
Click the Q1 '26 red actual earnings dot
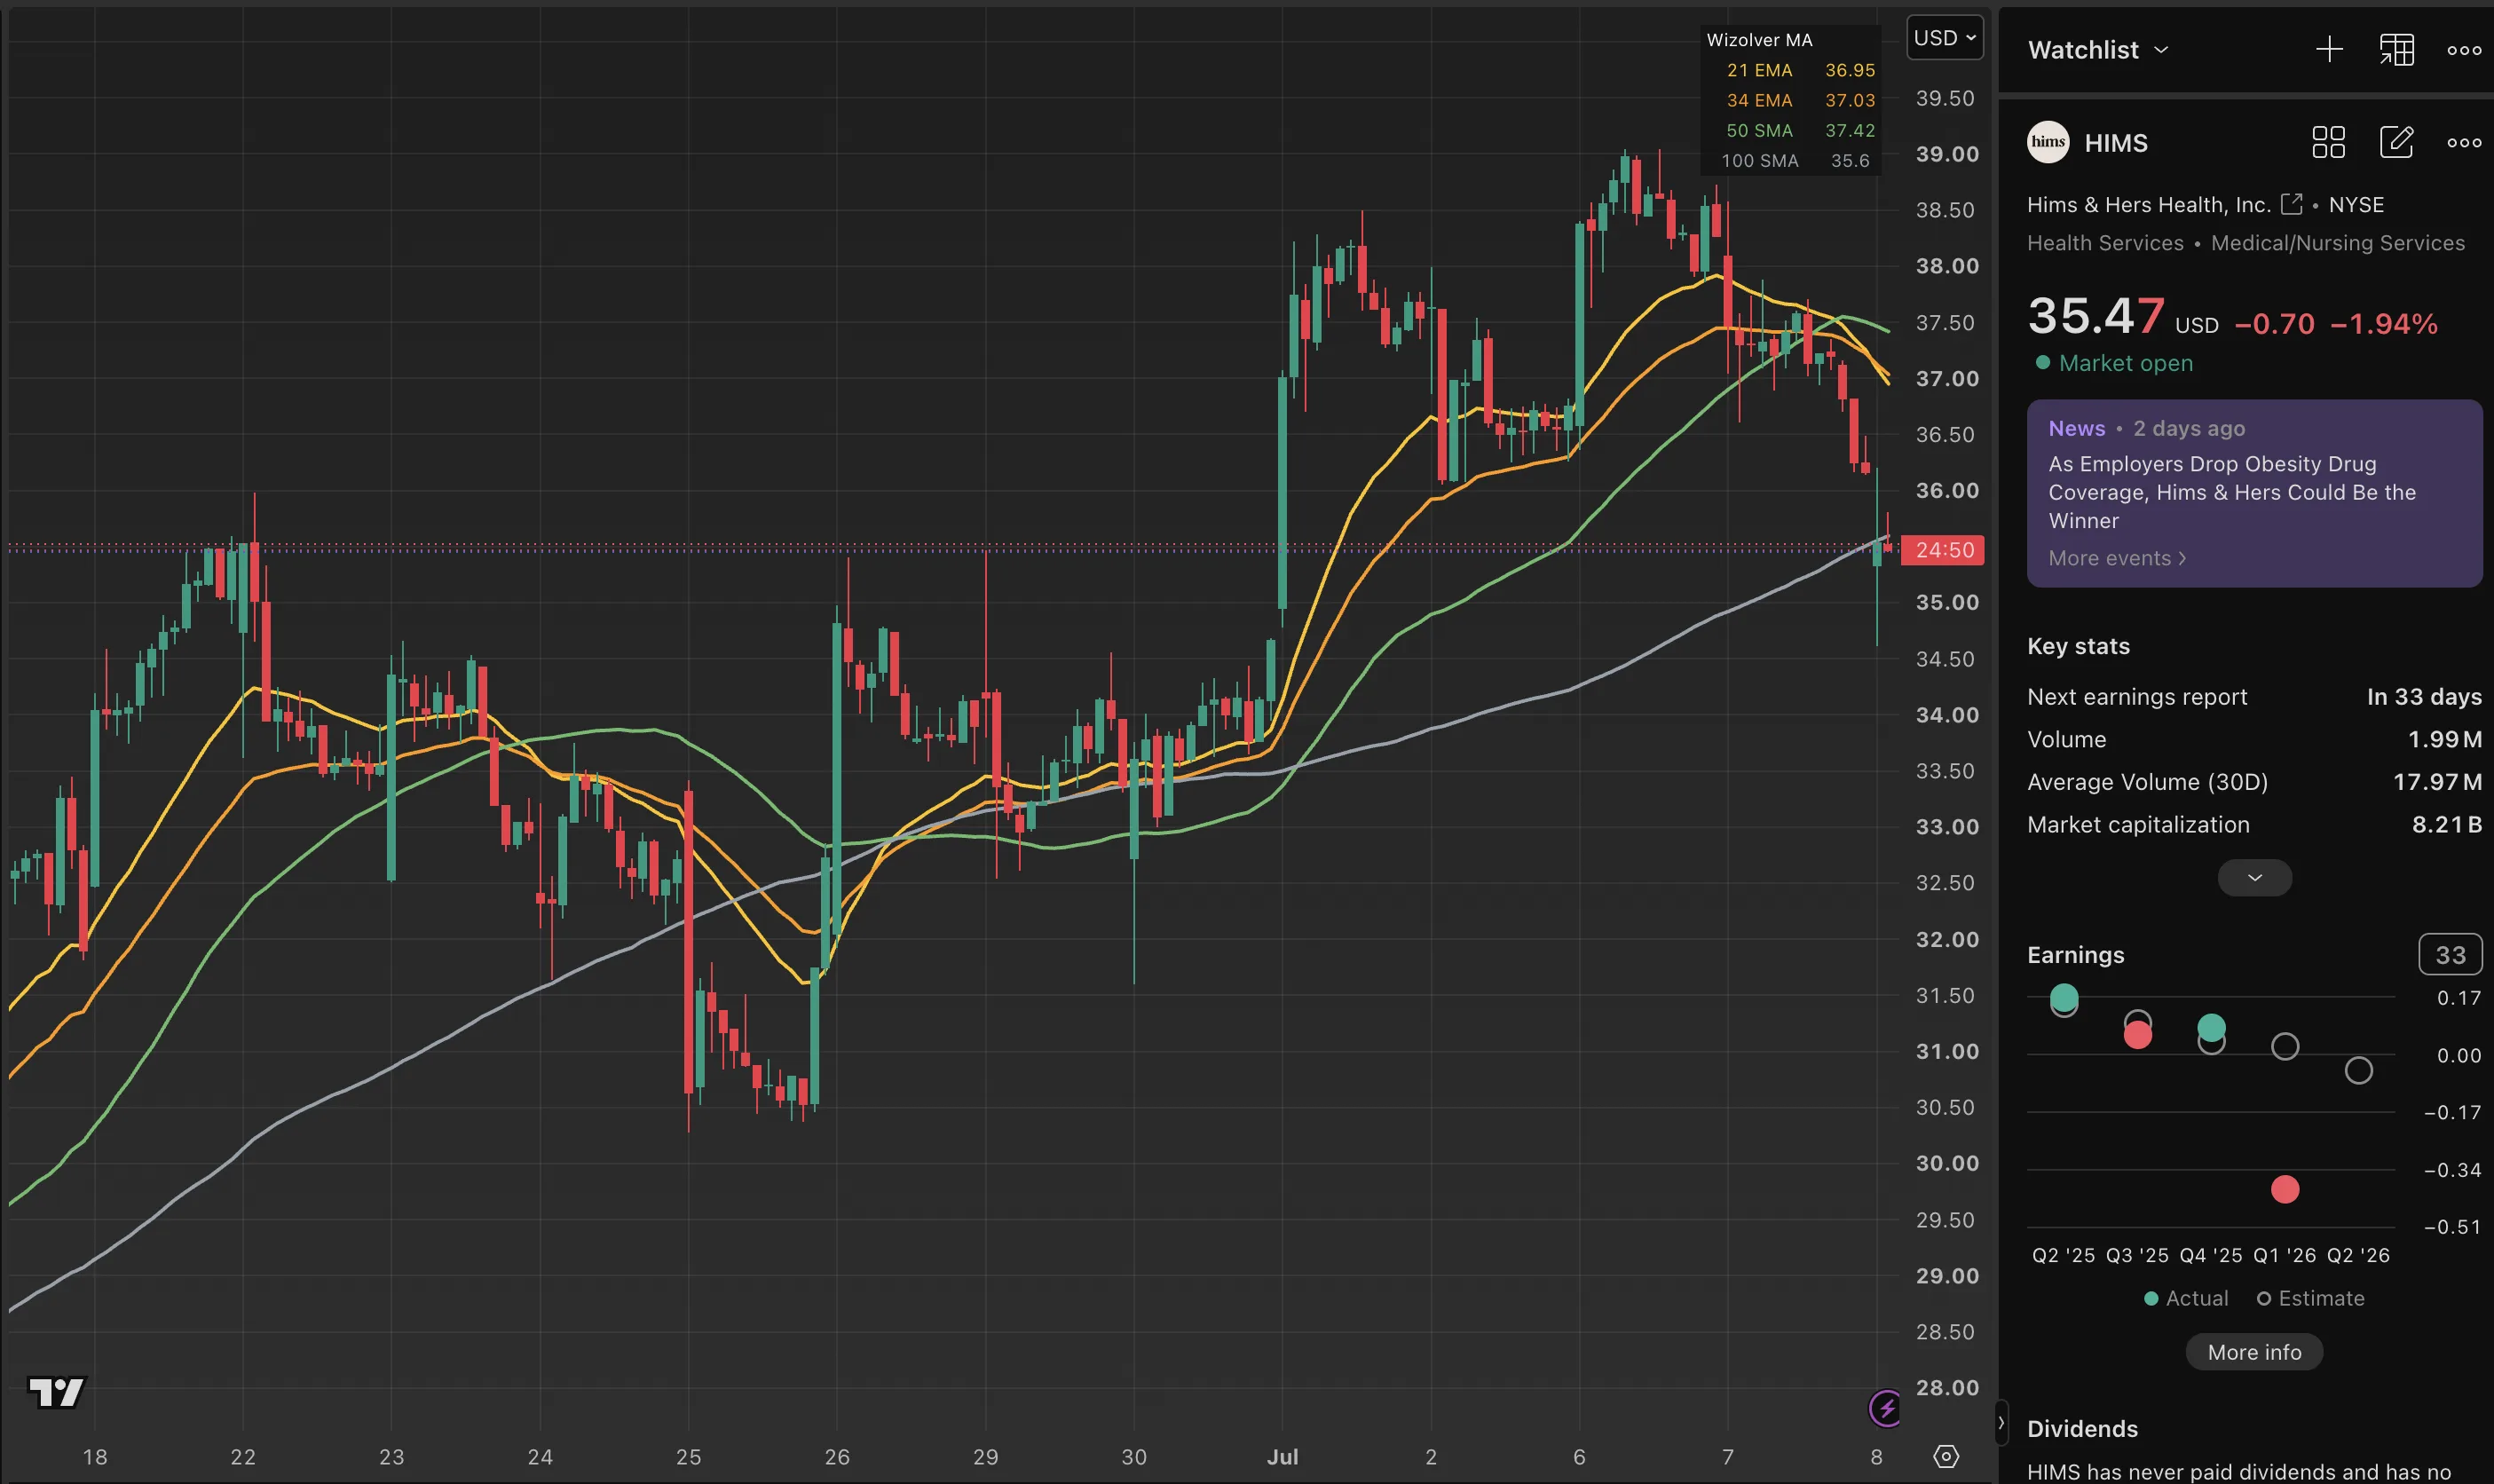tap(2285, 1189)
